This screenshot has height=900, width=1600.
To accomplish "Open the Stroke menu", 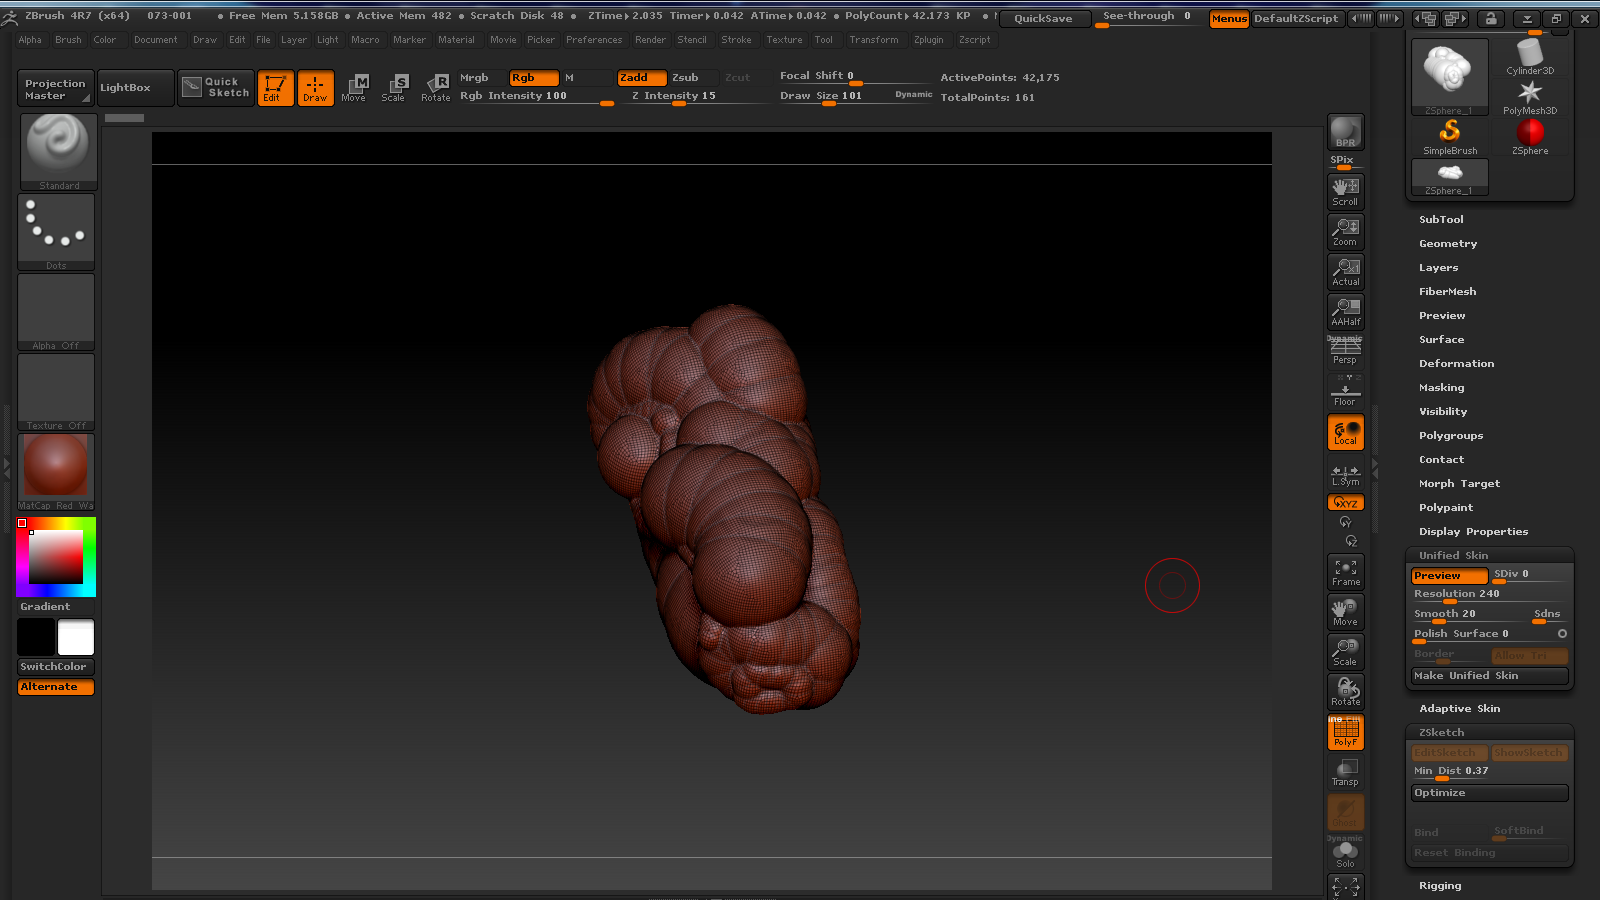I will 736,40.
